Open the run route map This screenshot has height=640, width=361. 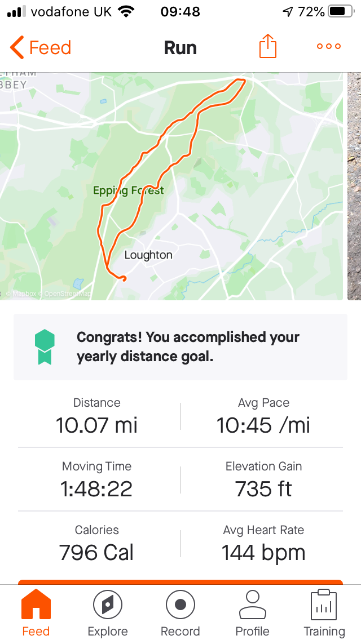pos(172,186)
